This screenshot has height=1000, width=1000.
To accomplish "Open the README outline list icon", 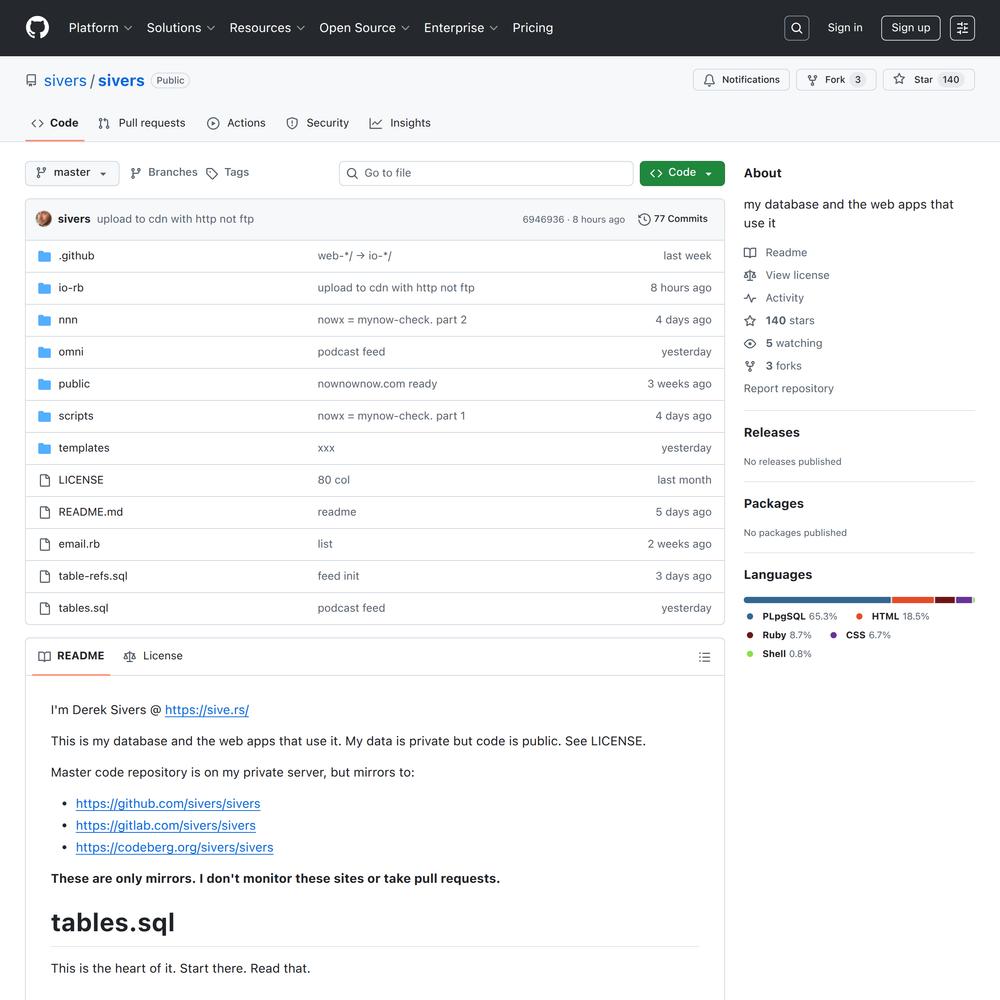I will point(704,657).
